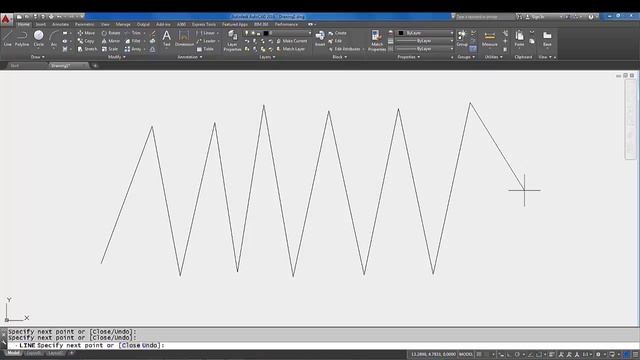Screen dimensions: 640x360
Task: Click the Leader annotation tool
Action: tap(206, 41)
